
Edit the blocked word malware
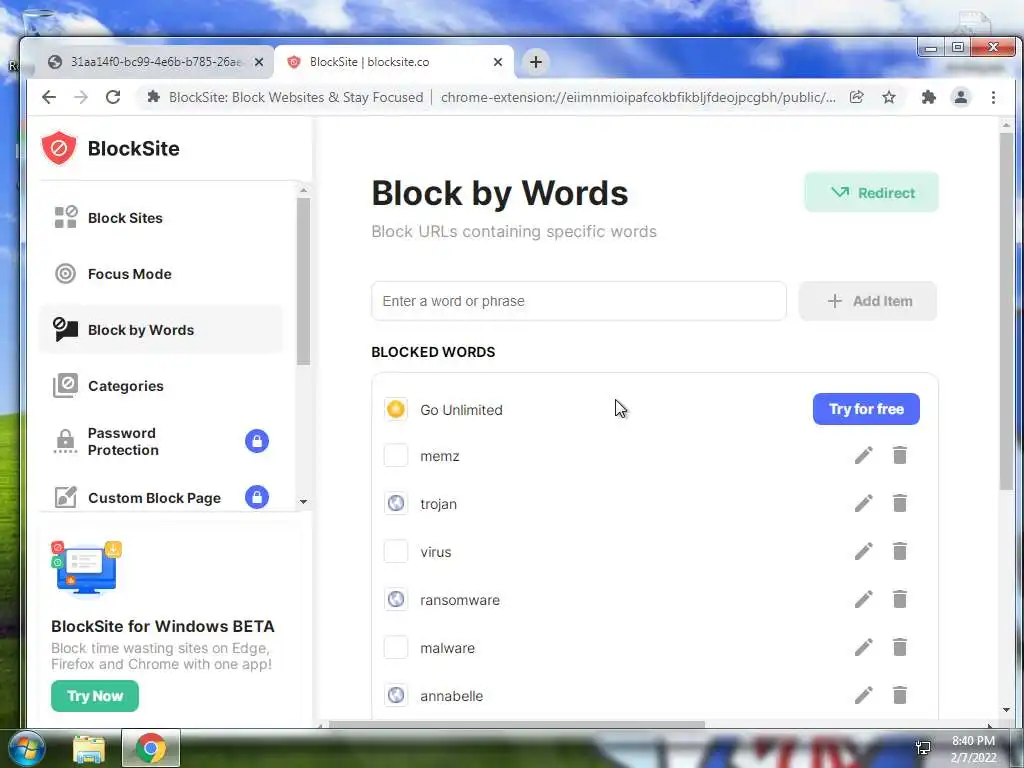pos(863,647)
